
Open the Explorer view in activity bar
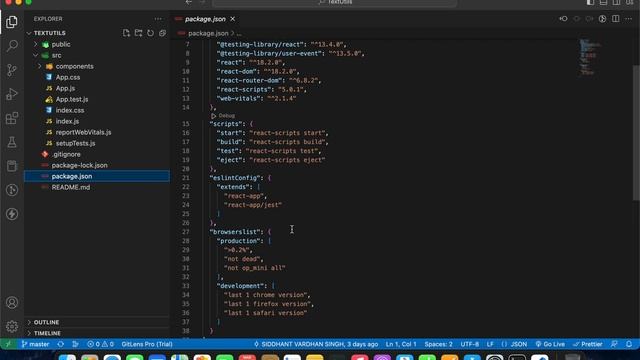(12, 22)
